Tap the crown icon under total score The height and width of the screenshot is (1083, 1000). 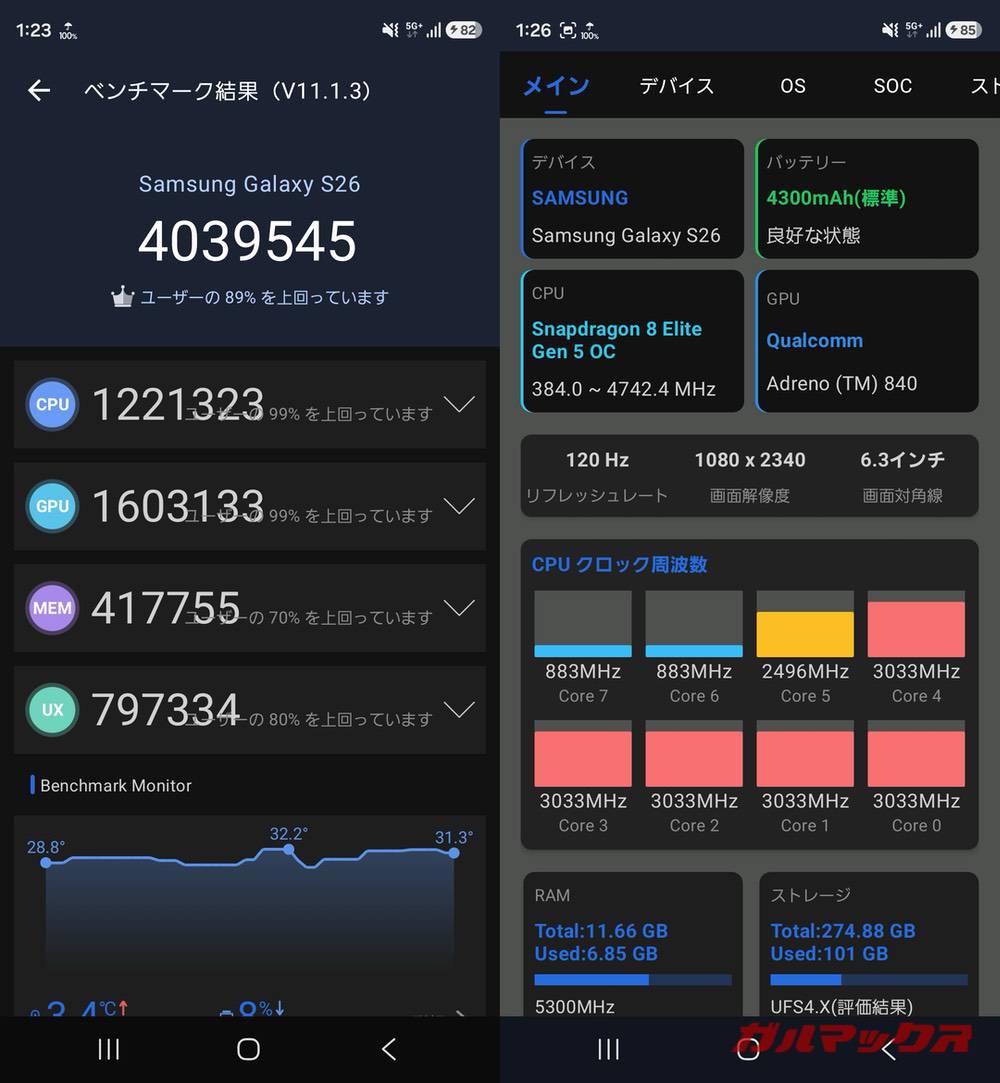point(122,297)
